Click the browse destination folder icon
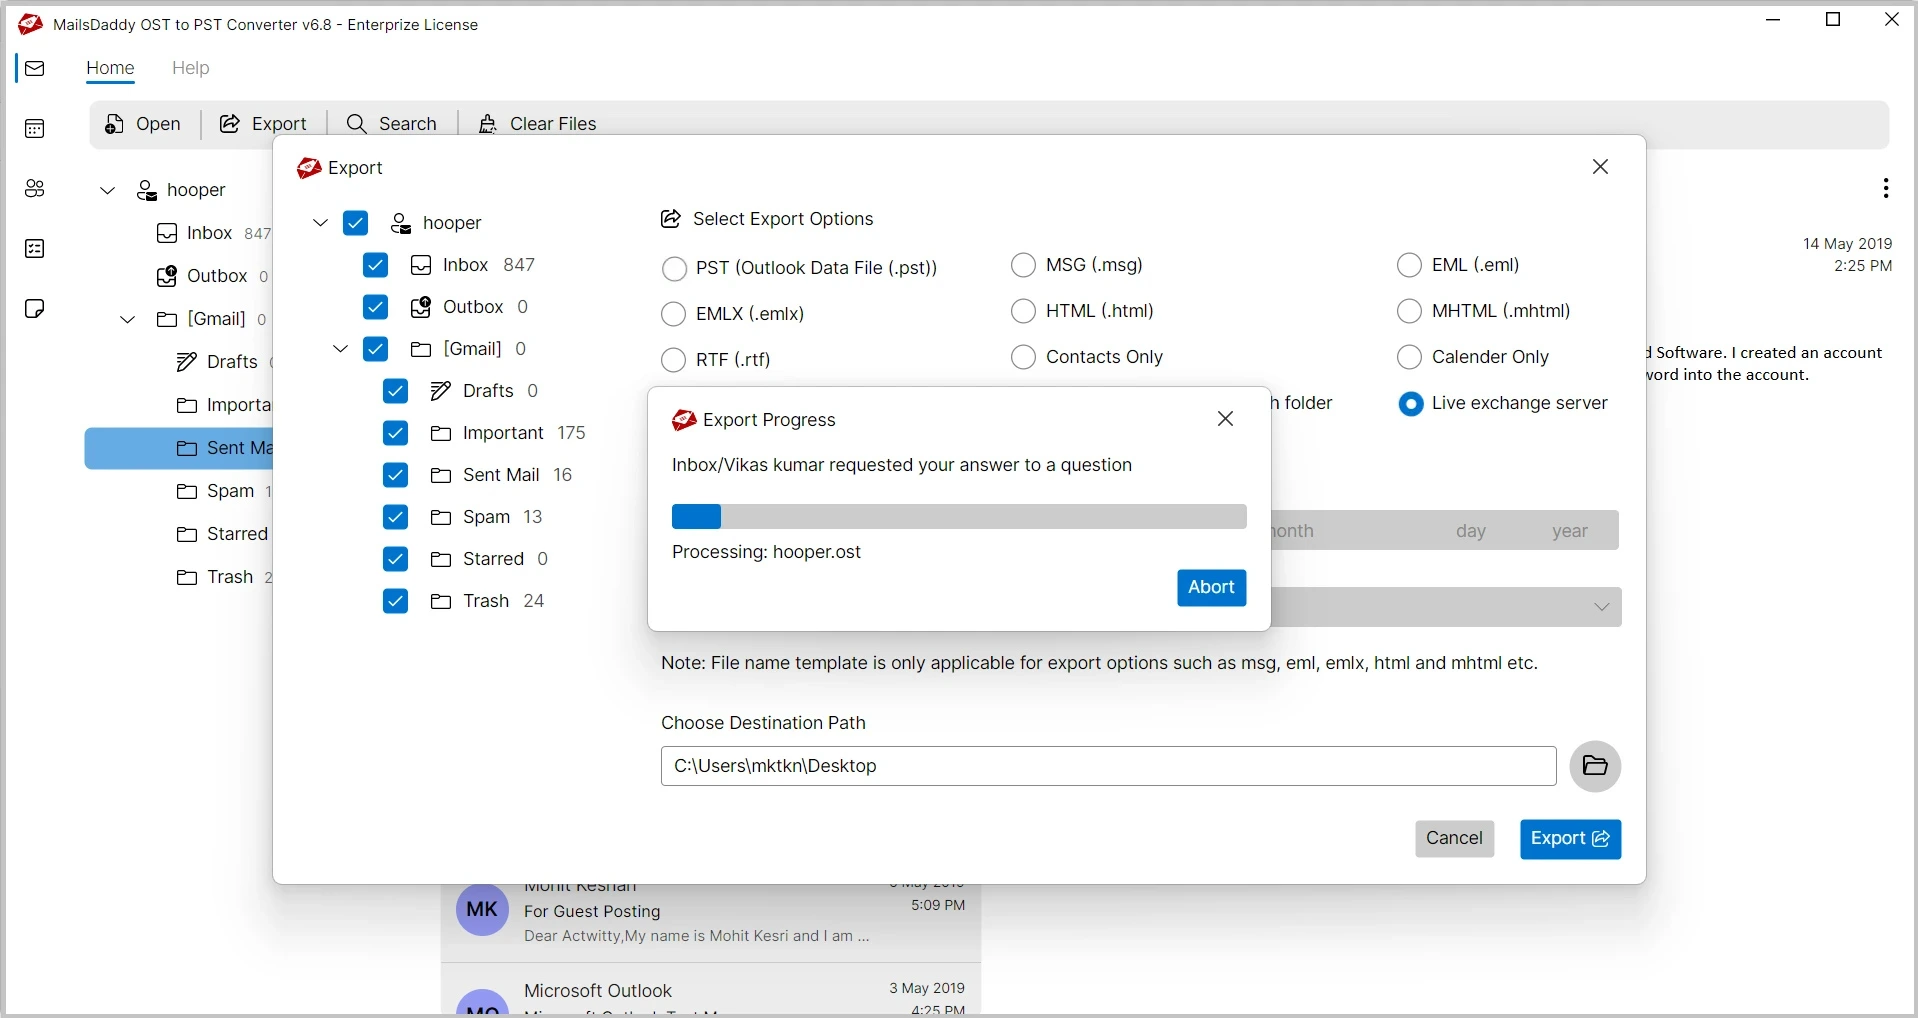Image resolution: width=1918 pixels, height=1018 pixels. pos(1595,766)
